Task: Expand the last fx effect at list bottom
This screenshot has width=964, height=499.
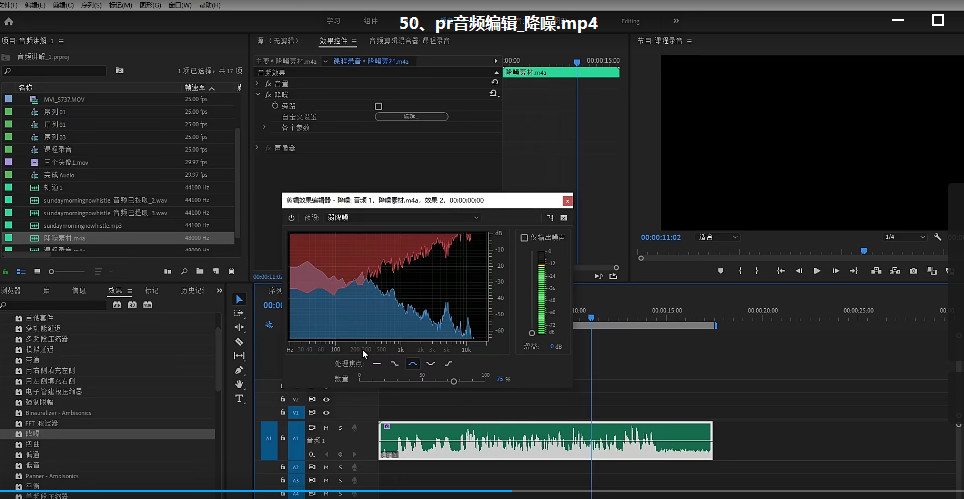Action: (x=258, y=148)
